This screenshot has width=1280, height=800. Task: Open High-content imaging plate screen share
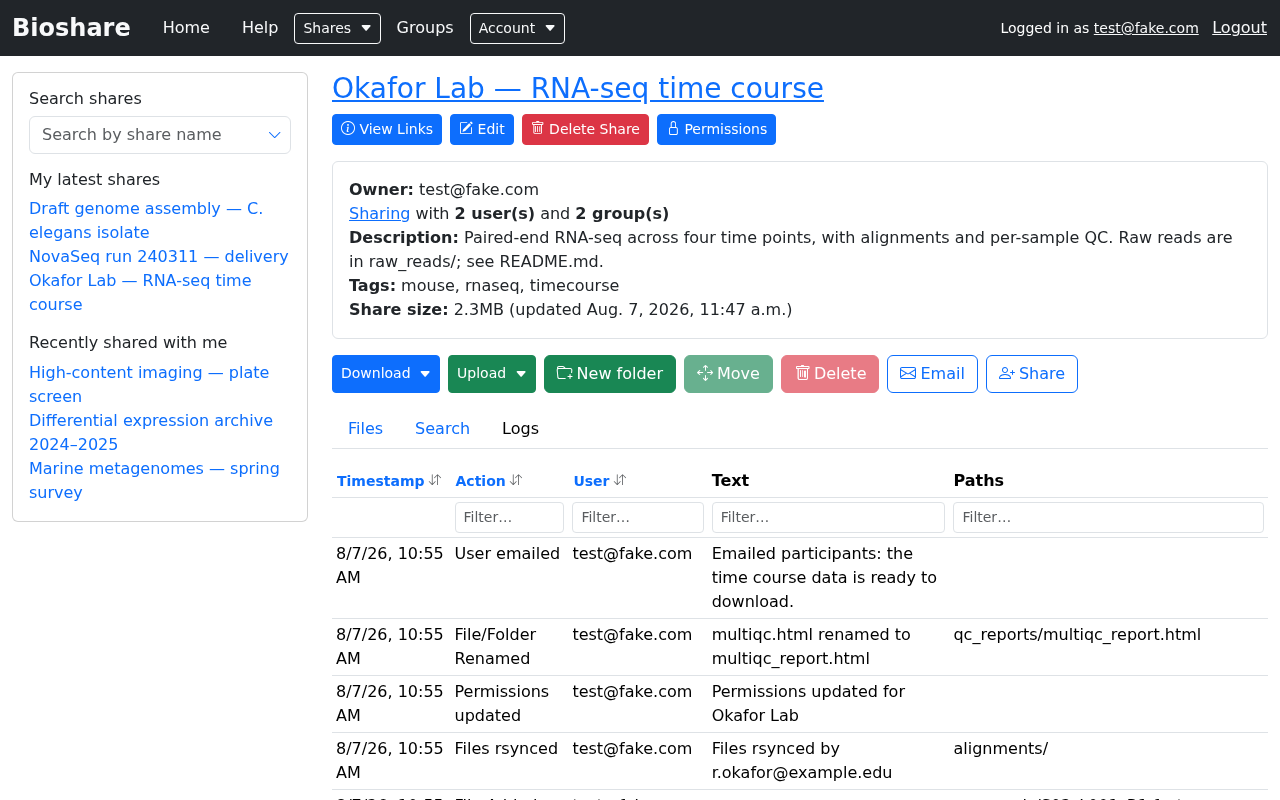(149, 384)
